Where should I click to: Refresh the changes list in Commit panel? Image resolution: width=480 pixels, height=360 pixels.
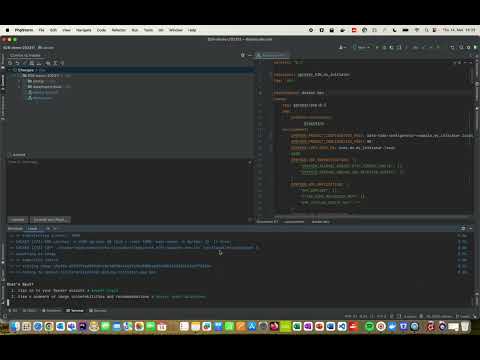(x=10, y=63)
